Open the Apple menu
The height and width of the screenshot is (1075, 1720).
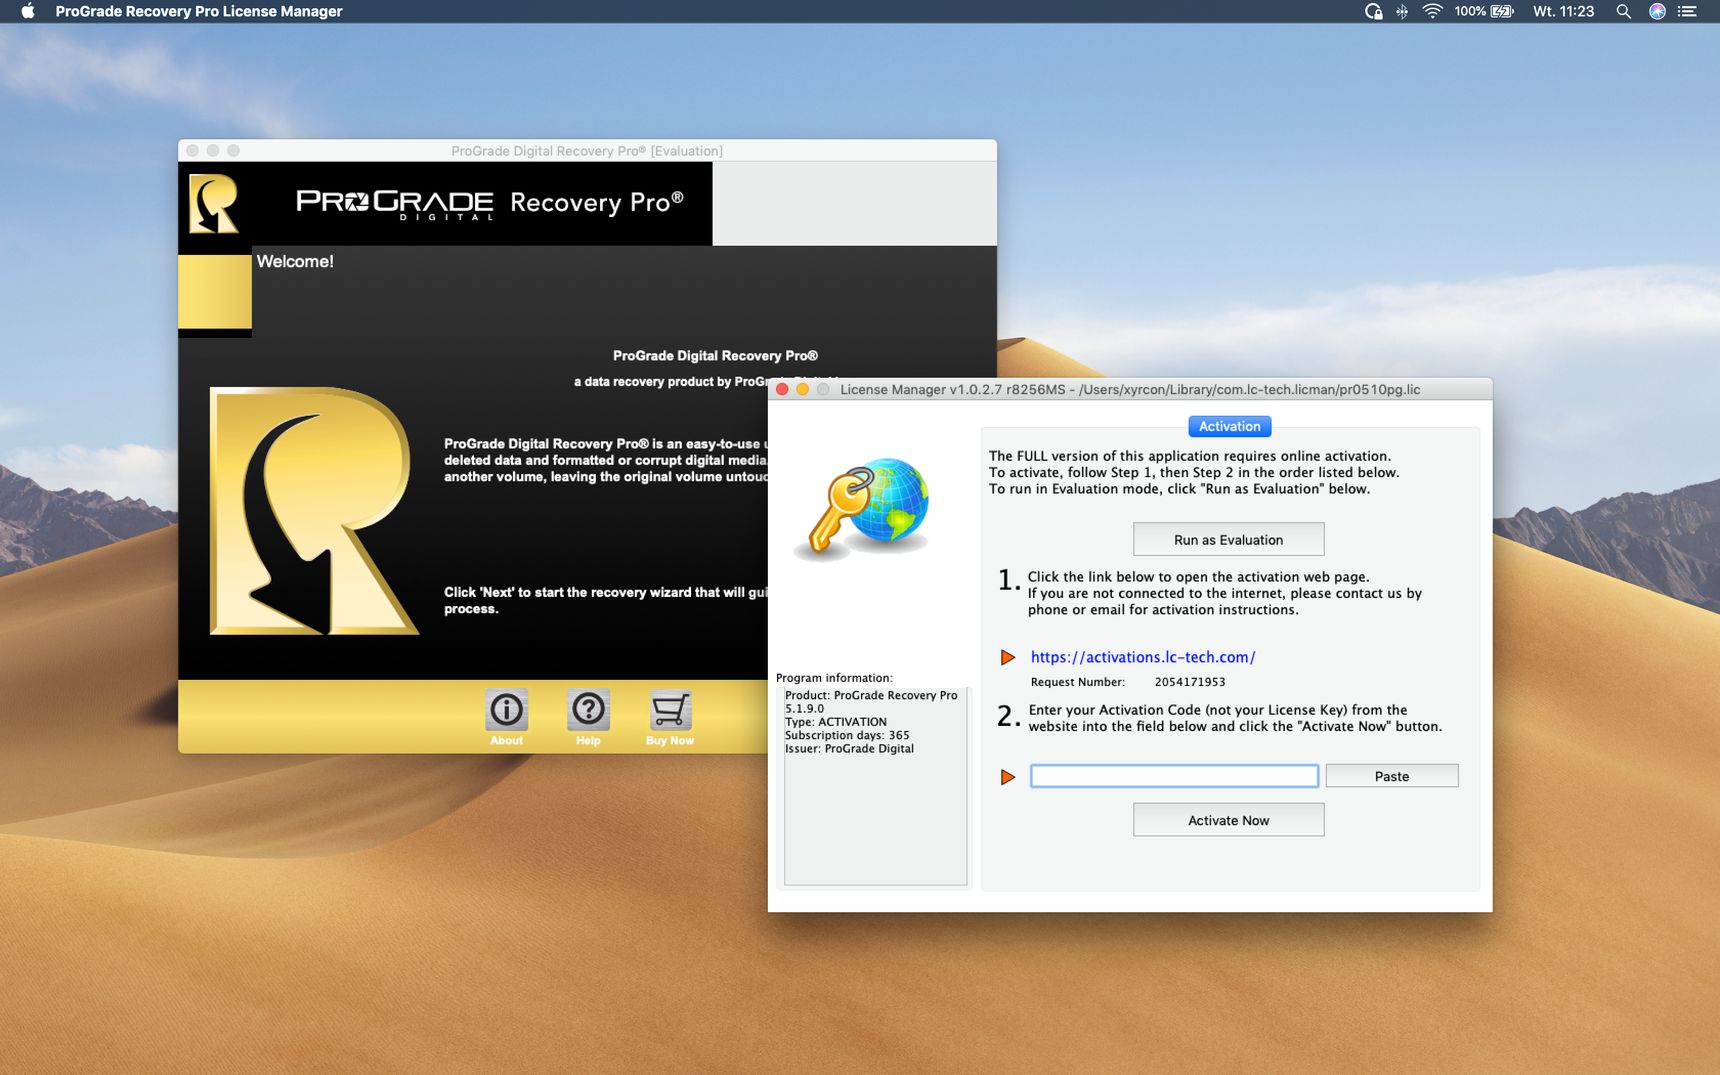[28, 11]
